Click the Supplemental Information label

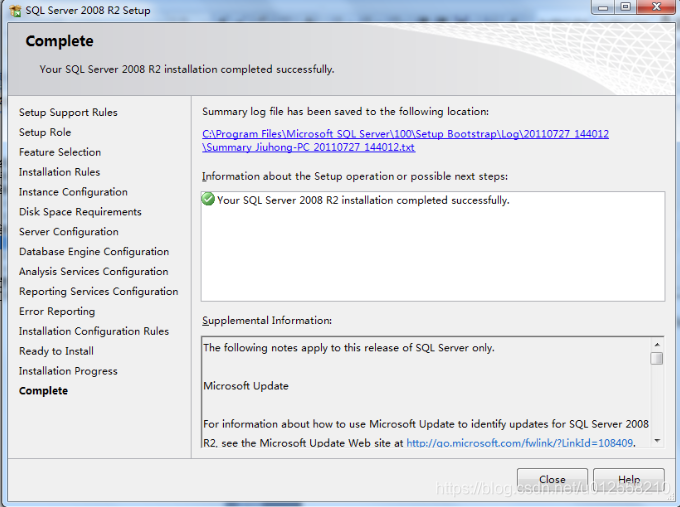pos(267,321)
